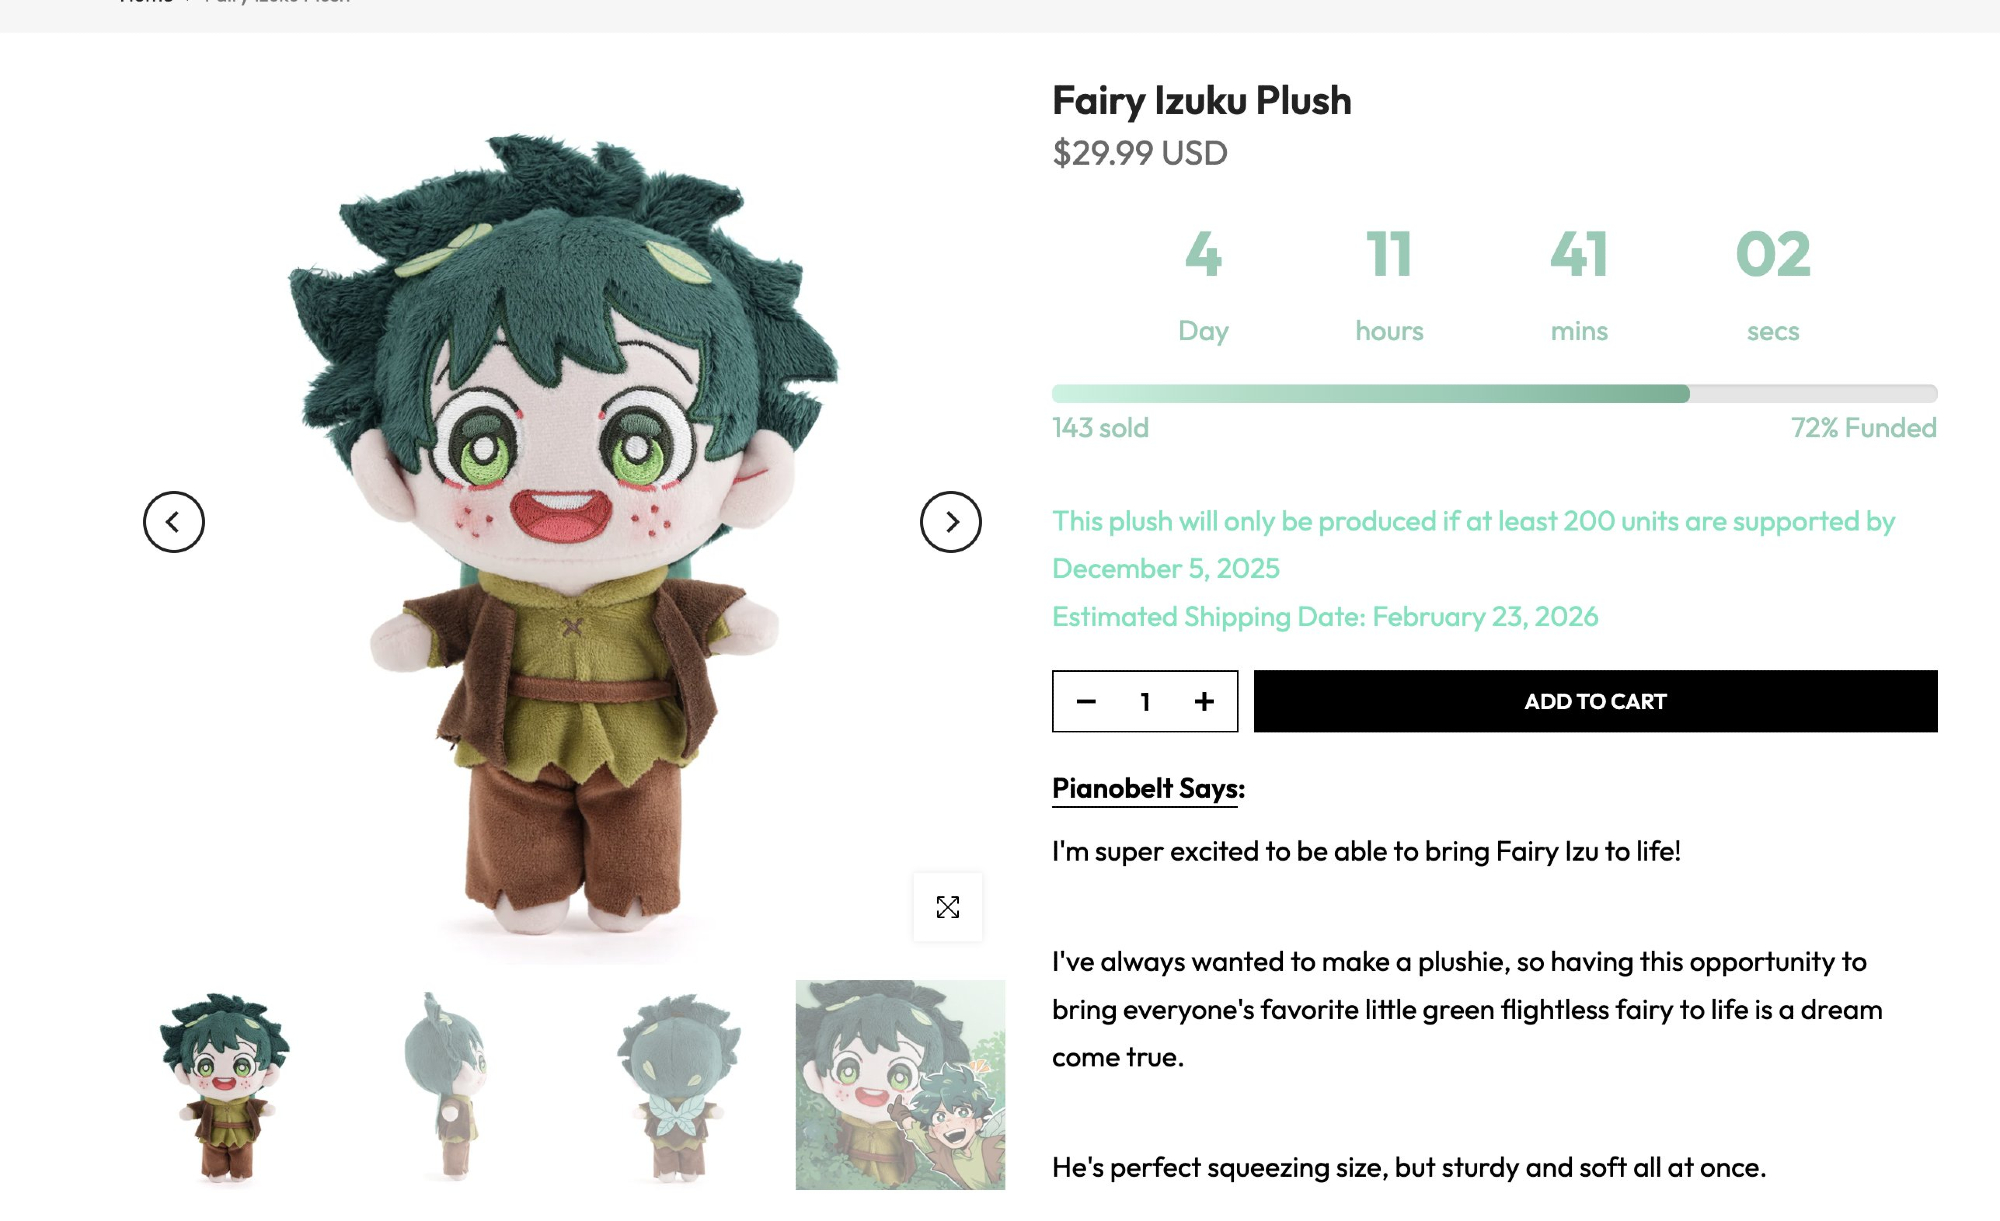Open fullscreen image zoom icon
Screen dimensions: 2000x1221
tap(948, 907)
